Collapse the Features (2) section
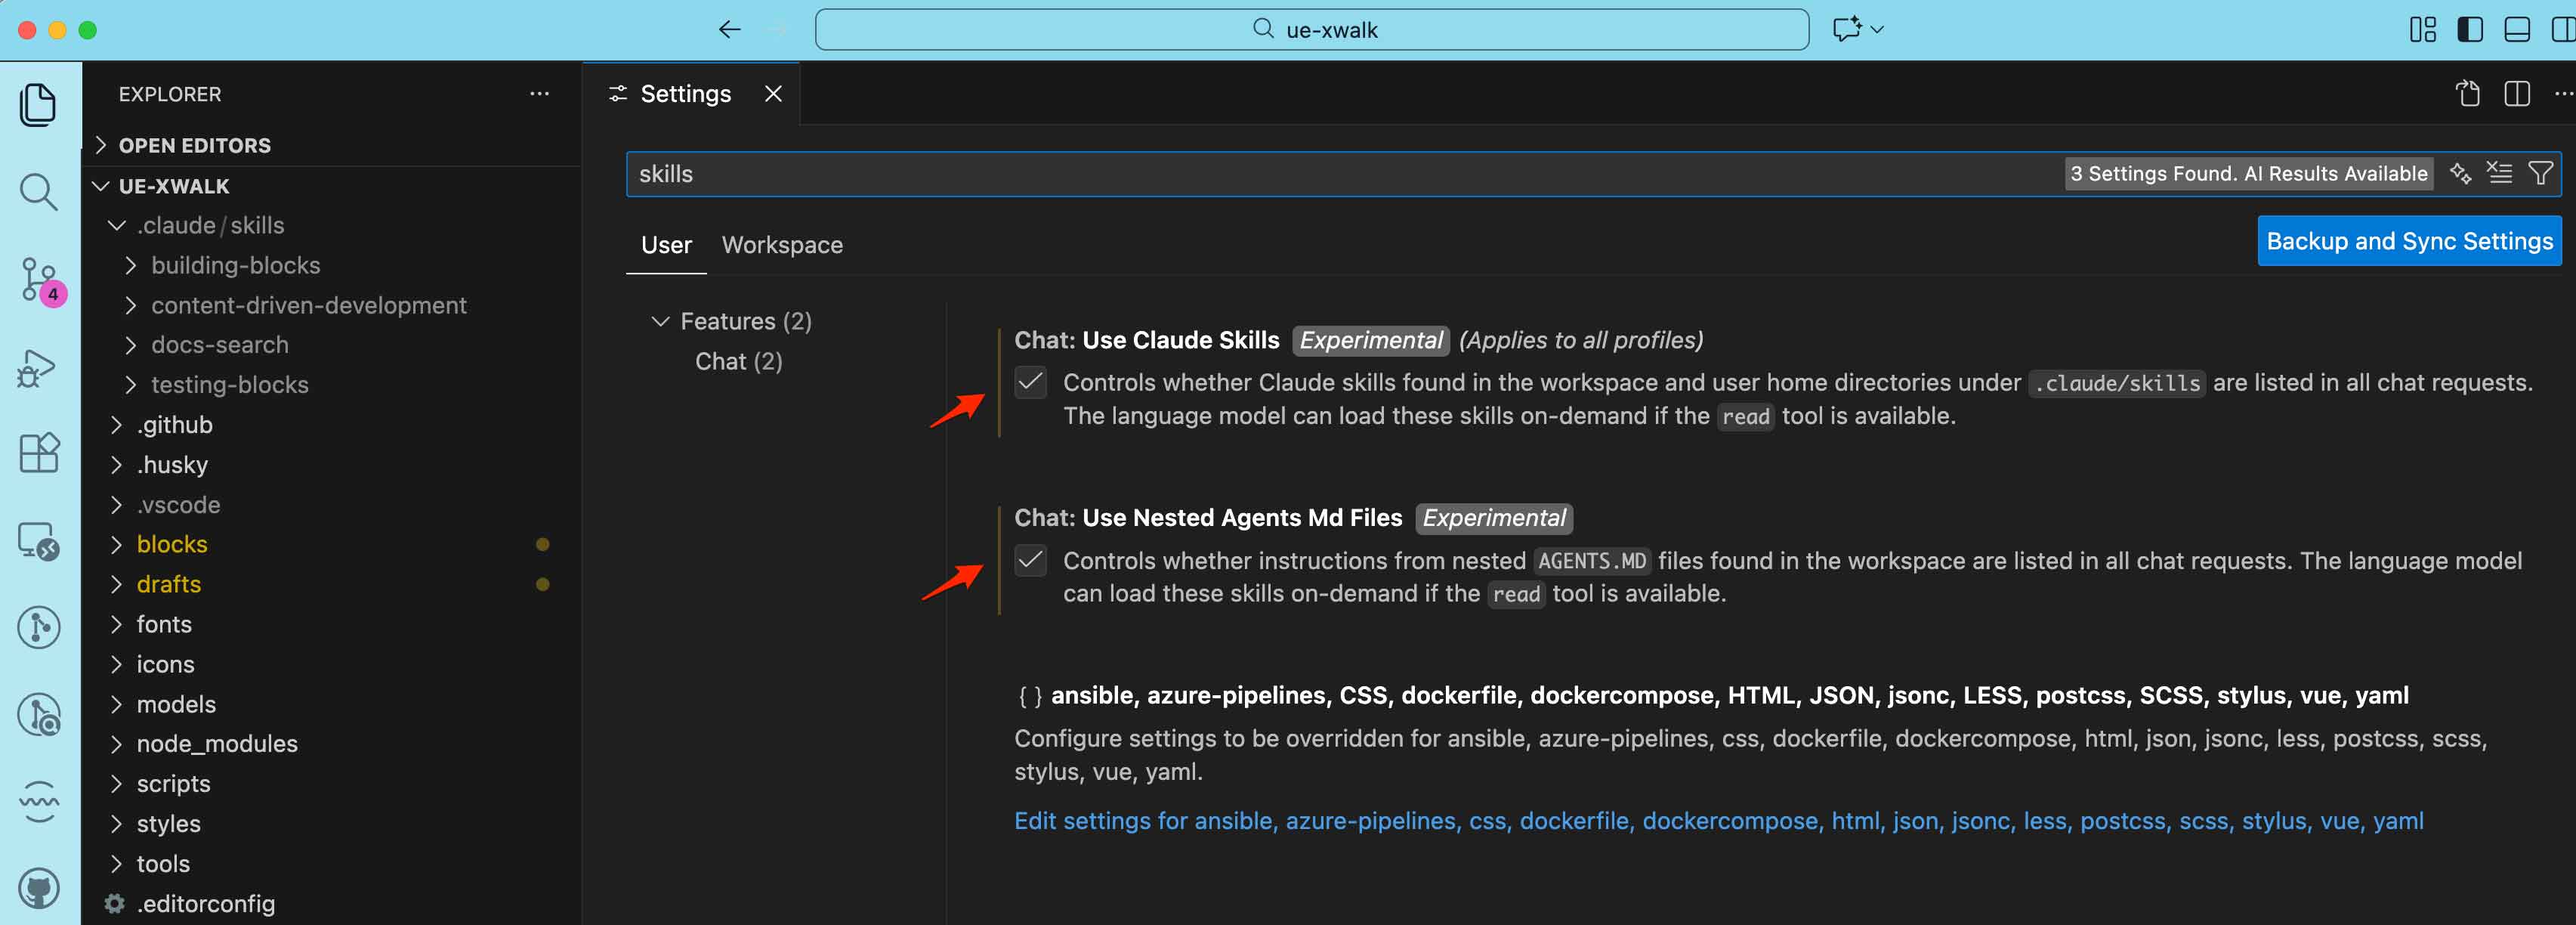 (x=661, y=321)
